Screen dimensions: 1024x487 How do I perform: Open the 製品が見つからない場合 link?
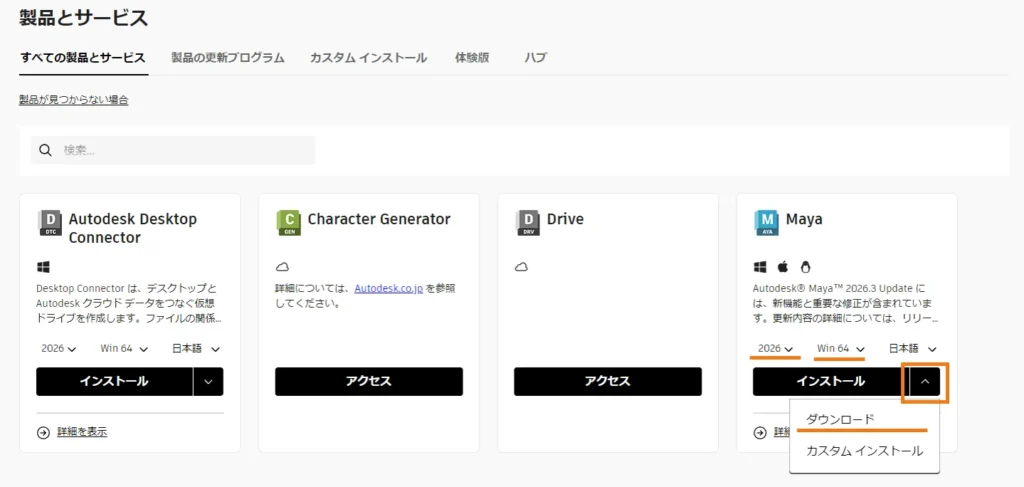pos(73,100)
